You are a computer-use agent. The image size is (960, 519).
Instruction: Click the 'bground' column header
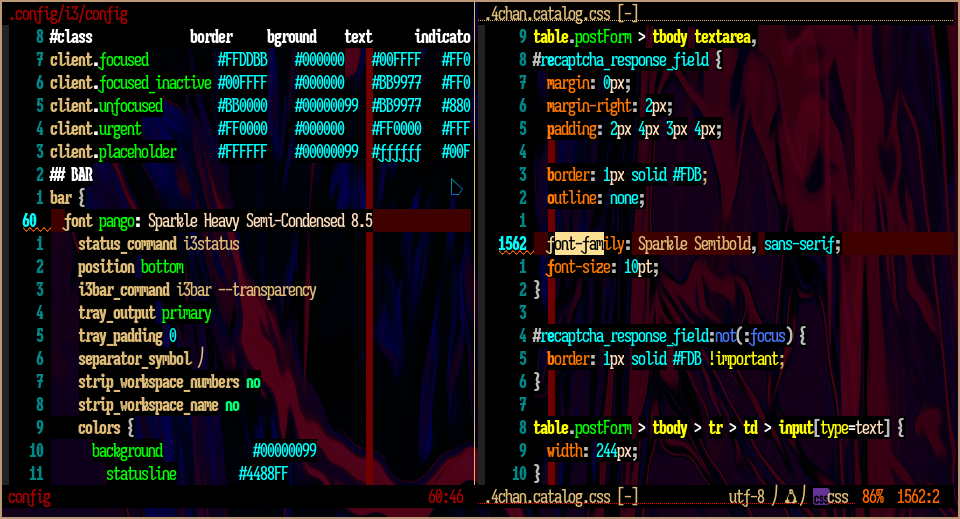tap(291, 37)
